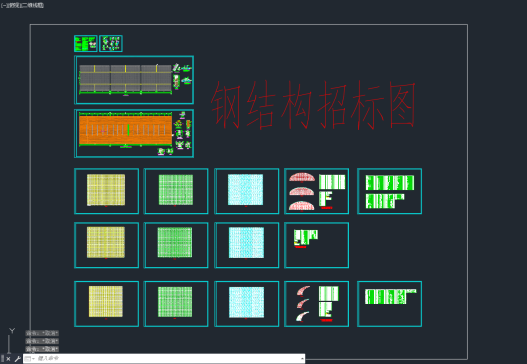Select first-row green grid sheet
This screenshot has width=527, height=364.
click(x=176, y=191)
